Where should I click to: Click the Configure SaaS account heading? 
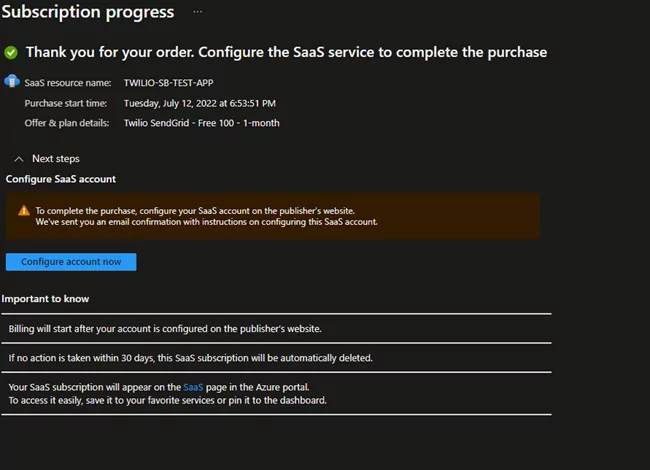[61, 179]
